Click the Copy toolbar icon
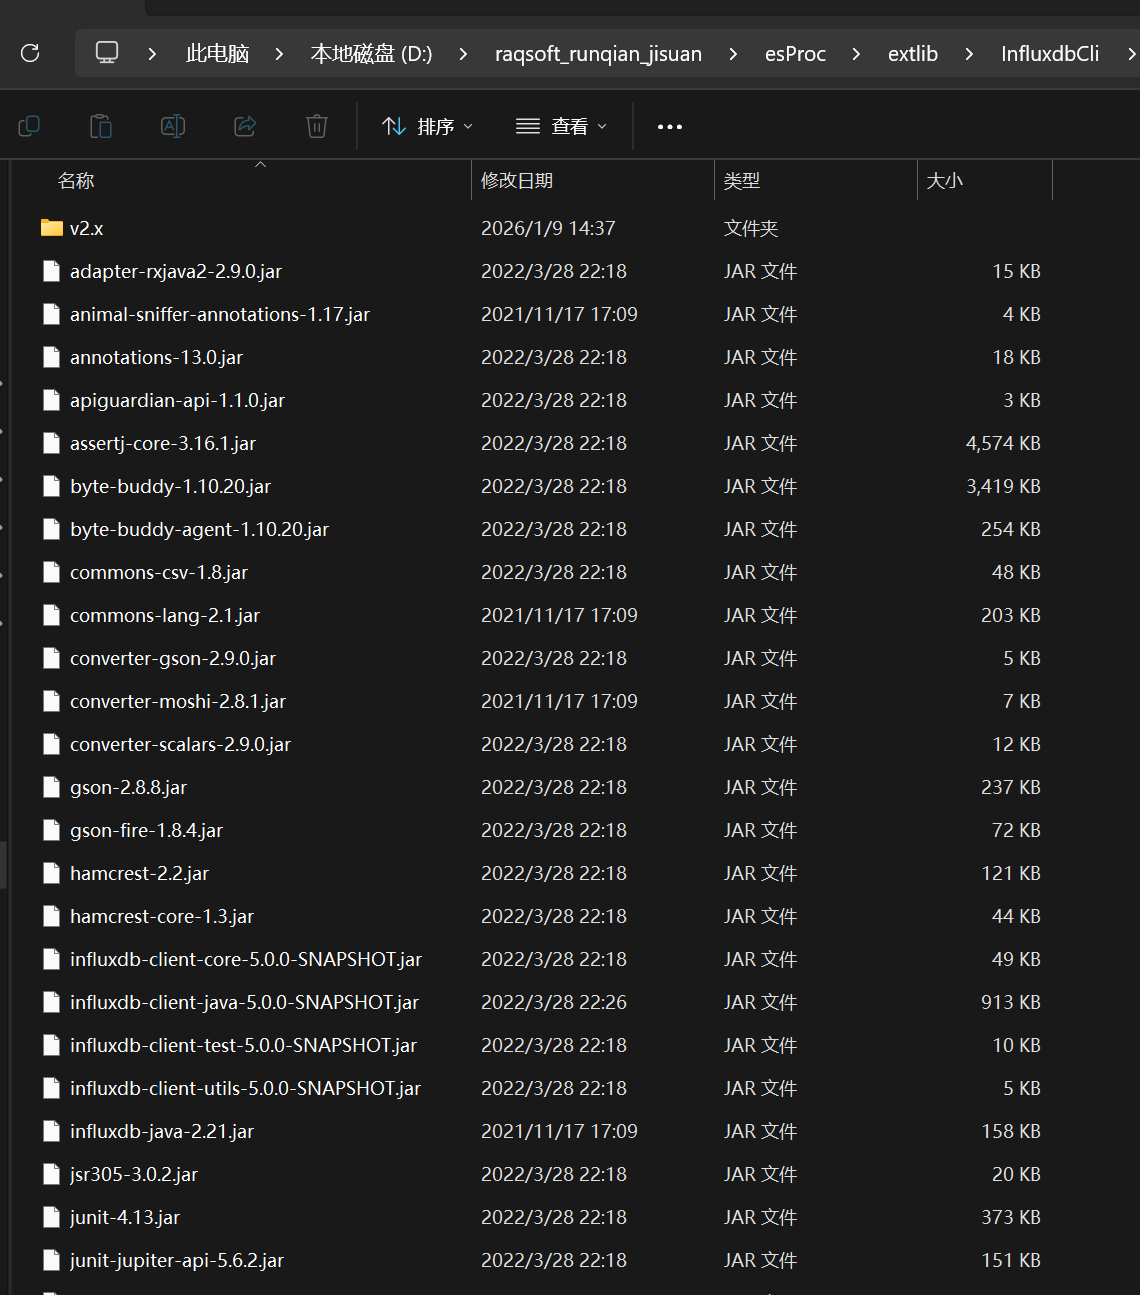This screenshot has height=1295, width=1140. [x=29, y=126]
